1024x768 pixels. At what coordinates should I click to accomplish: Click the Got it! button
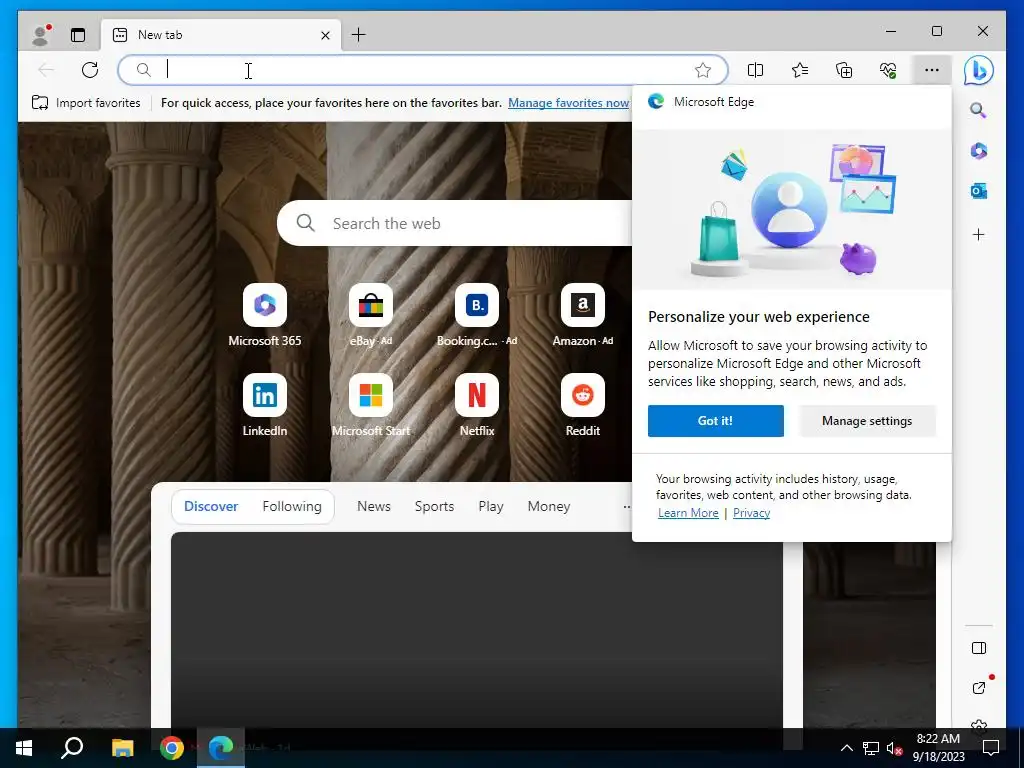[716, 421]
